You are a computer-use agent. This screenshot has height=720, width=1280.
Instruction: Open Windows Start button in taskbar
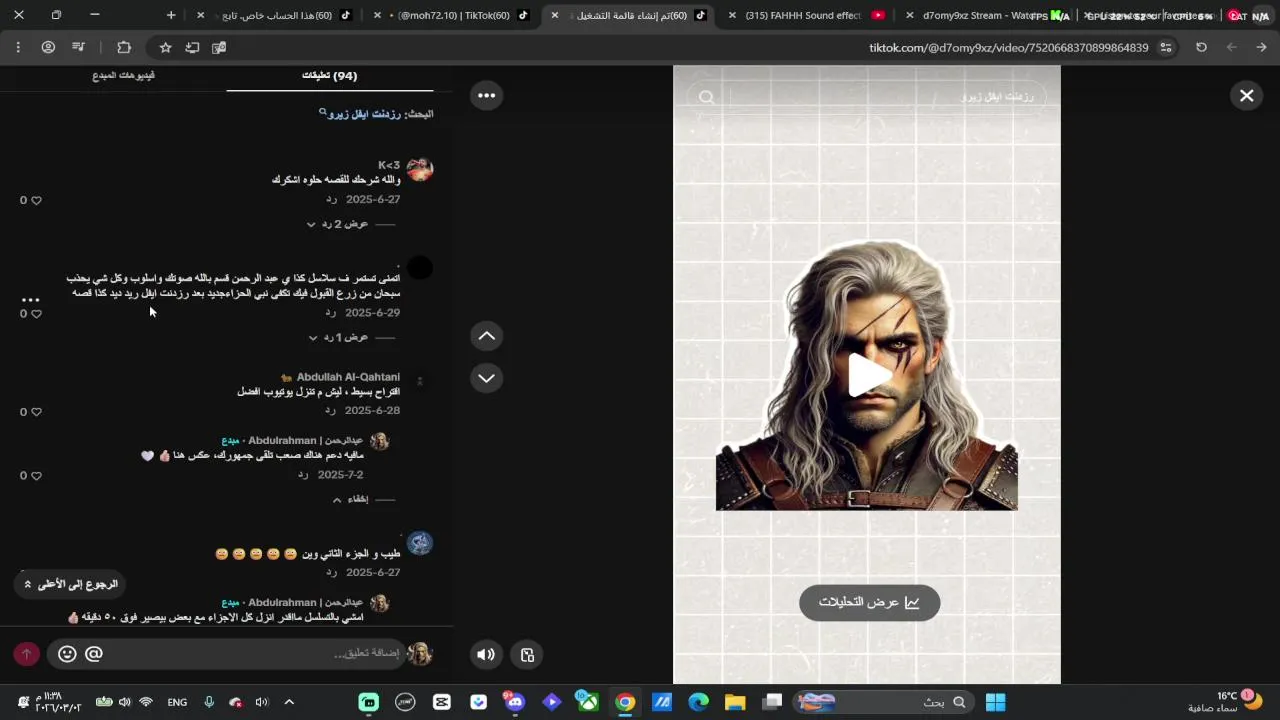(x=995, y=702)
